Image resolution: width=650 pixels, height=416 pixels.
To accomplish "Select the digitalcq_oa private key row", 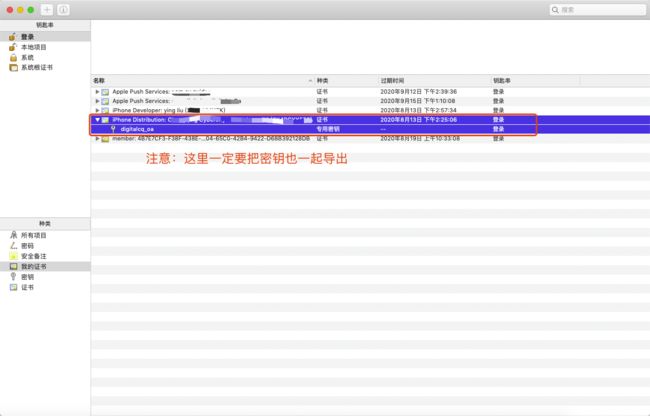I will (371, 129).
